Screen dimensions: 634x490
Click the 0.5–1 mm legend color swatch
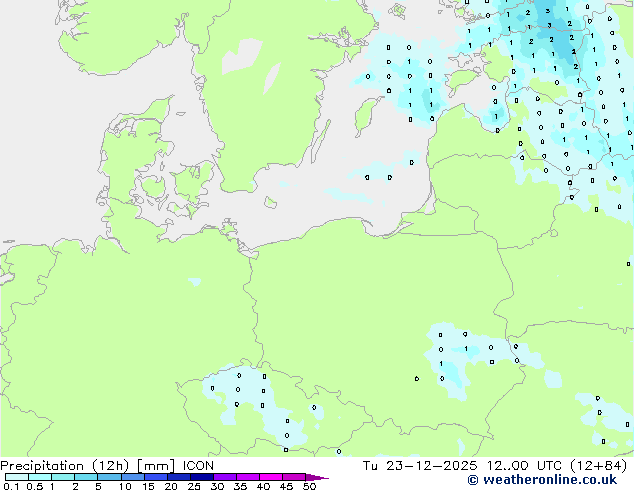click(x=40, y=477)
